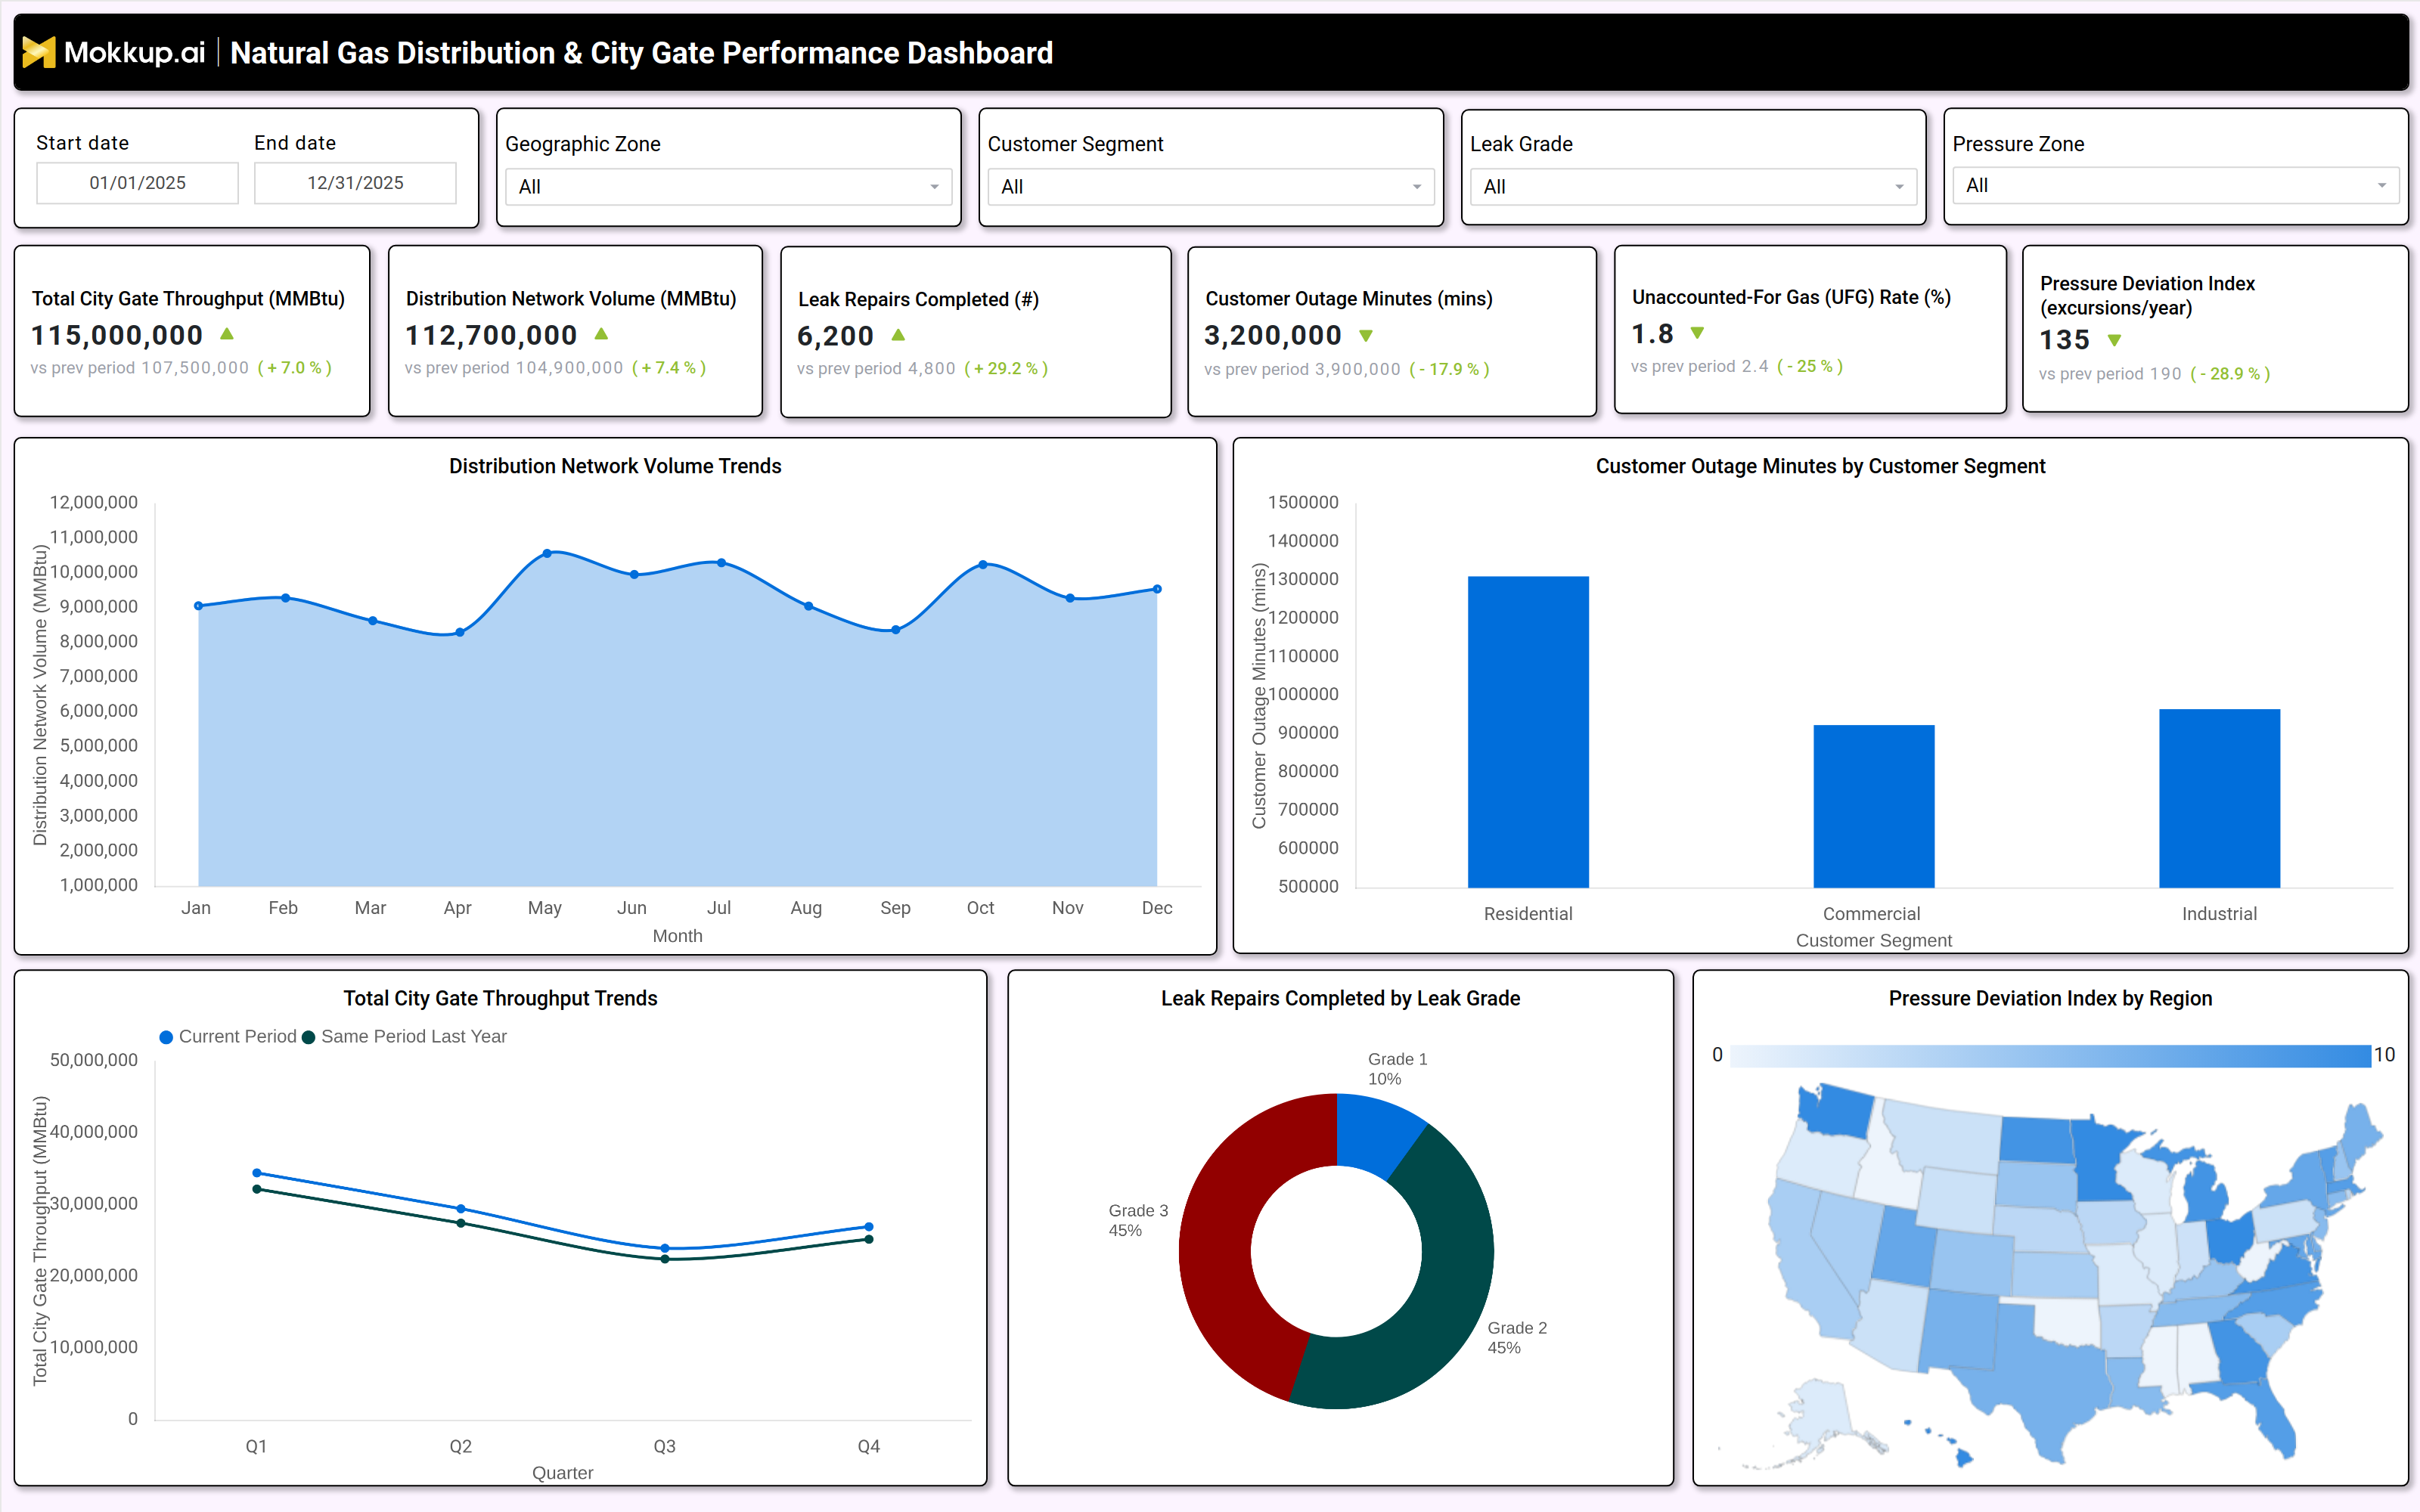Image resolution: width=2420 pixels, height=1512 pixels.
Task: Open the Pressure Zone dropdown
Action: tap(2175, 185)
